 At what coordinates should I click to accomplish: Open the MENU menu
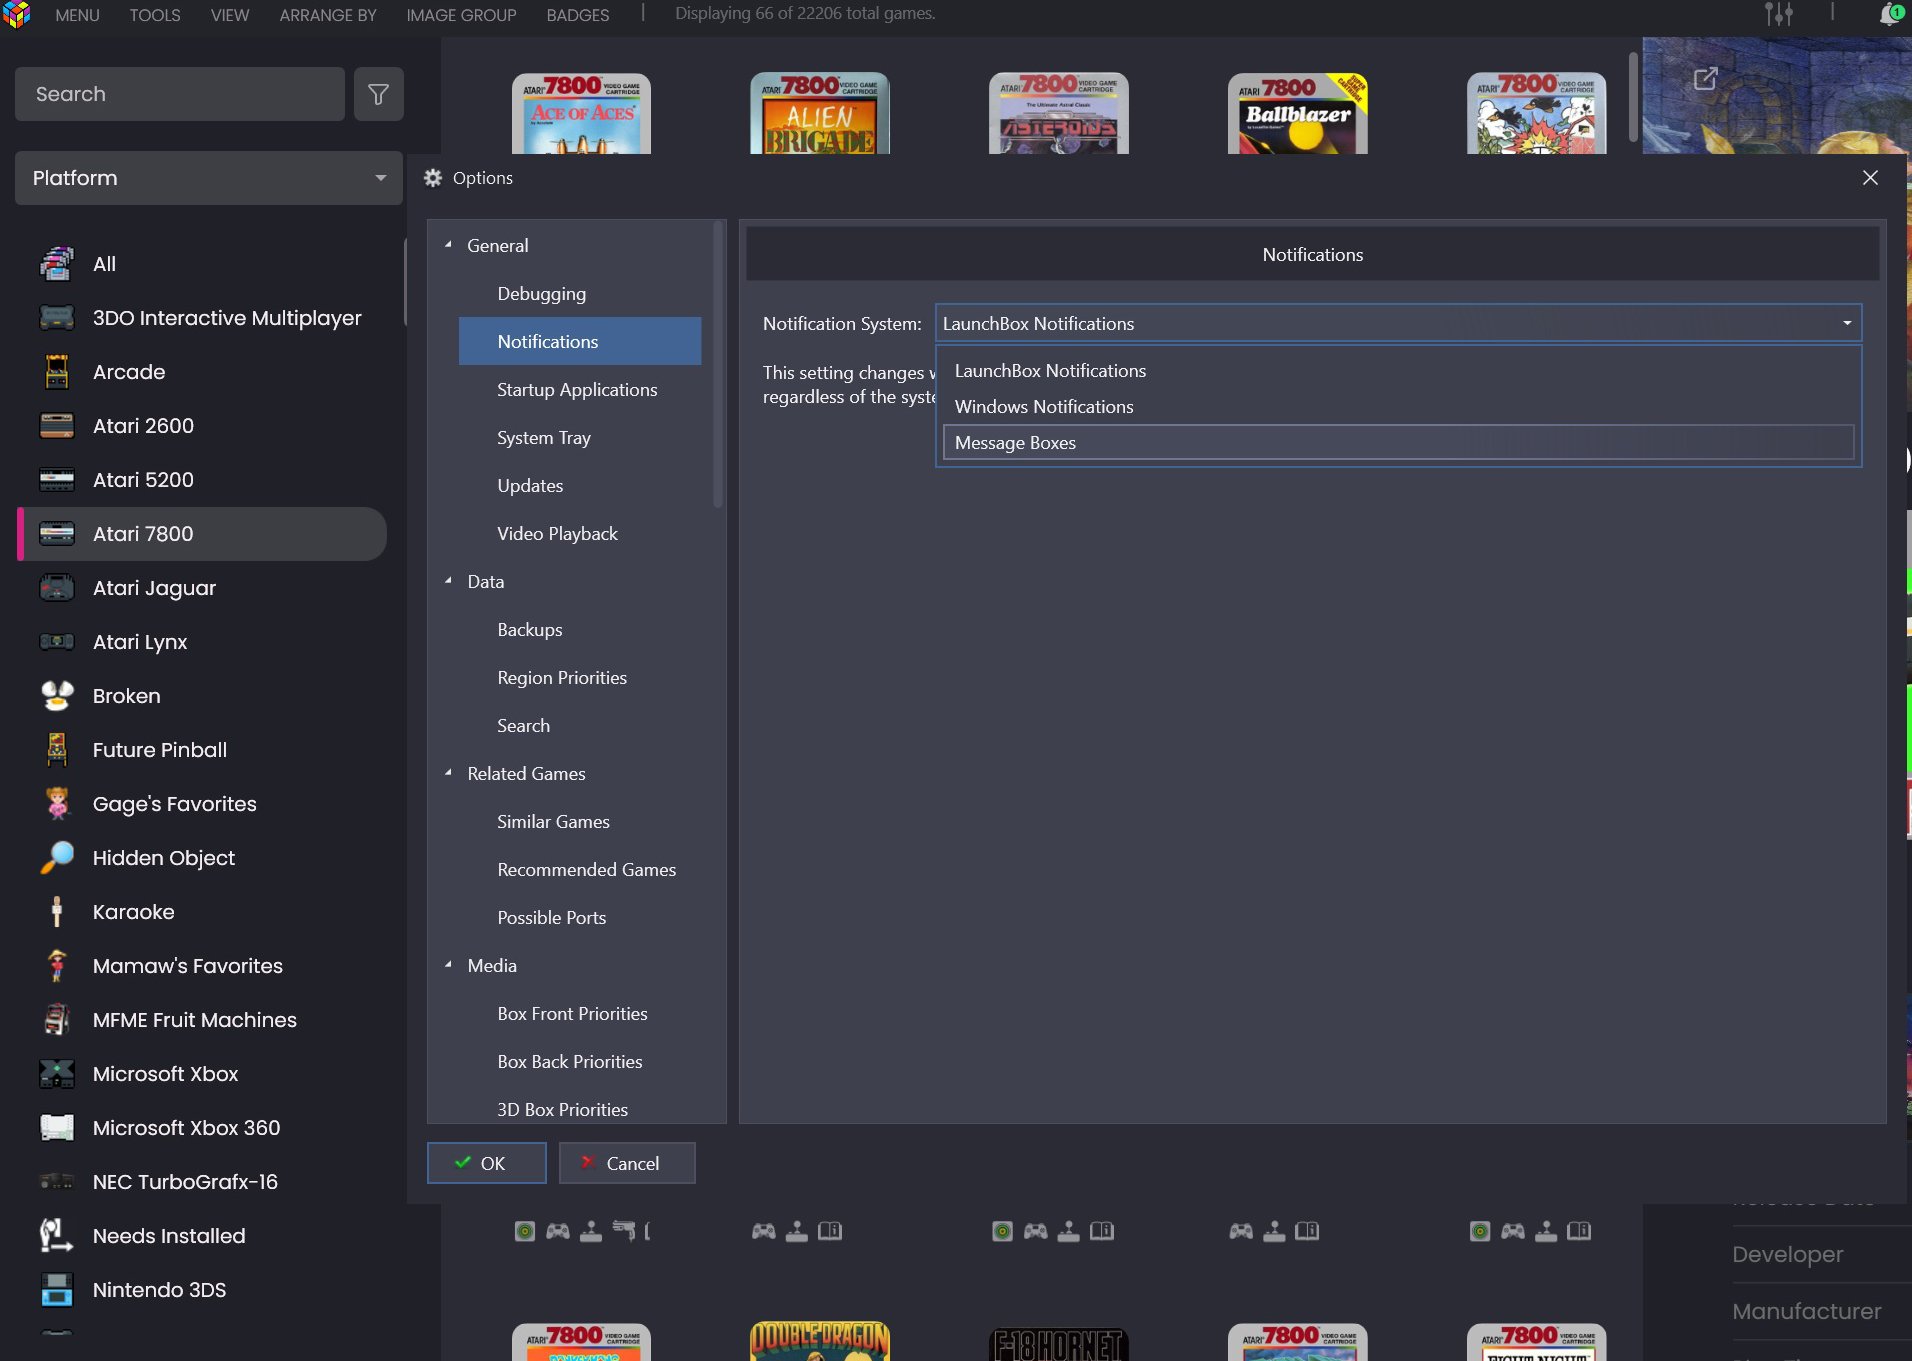click(77, 15)
